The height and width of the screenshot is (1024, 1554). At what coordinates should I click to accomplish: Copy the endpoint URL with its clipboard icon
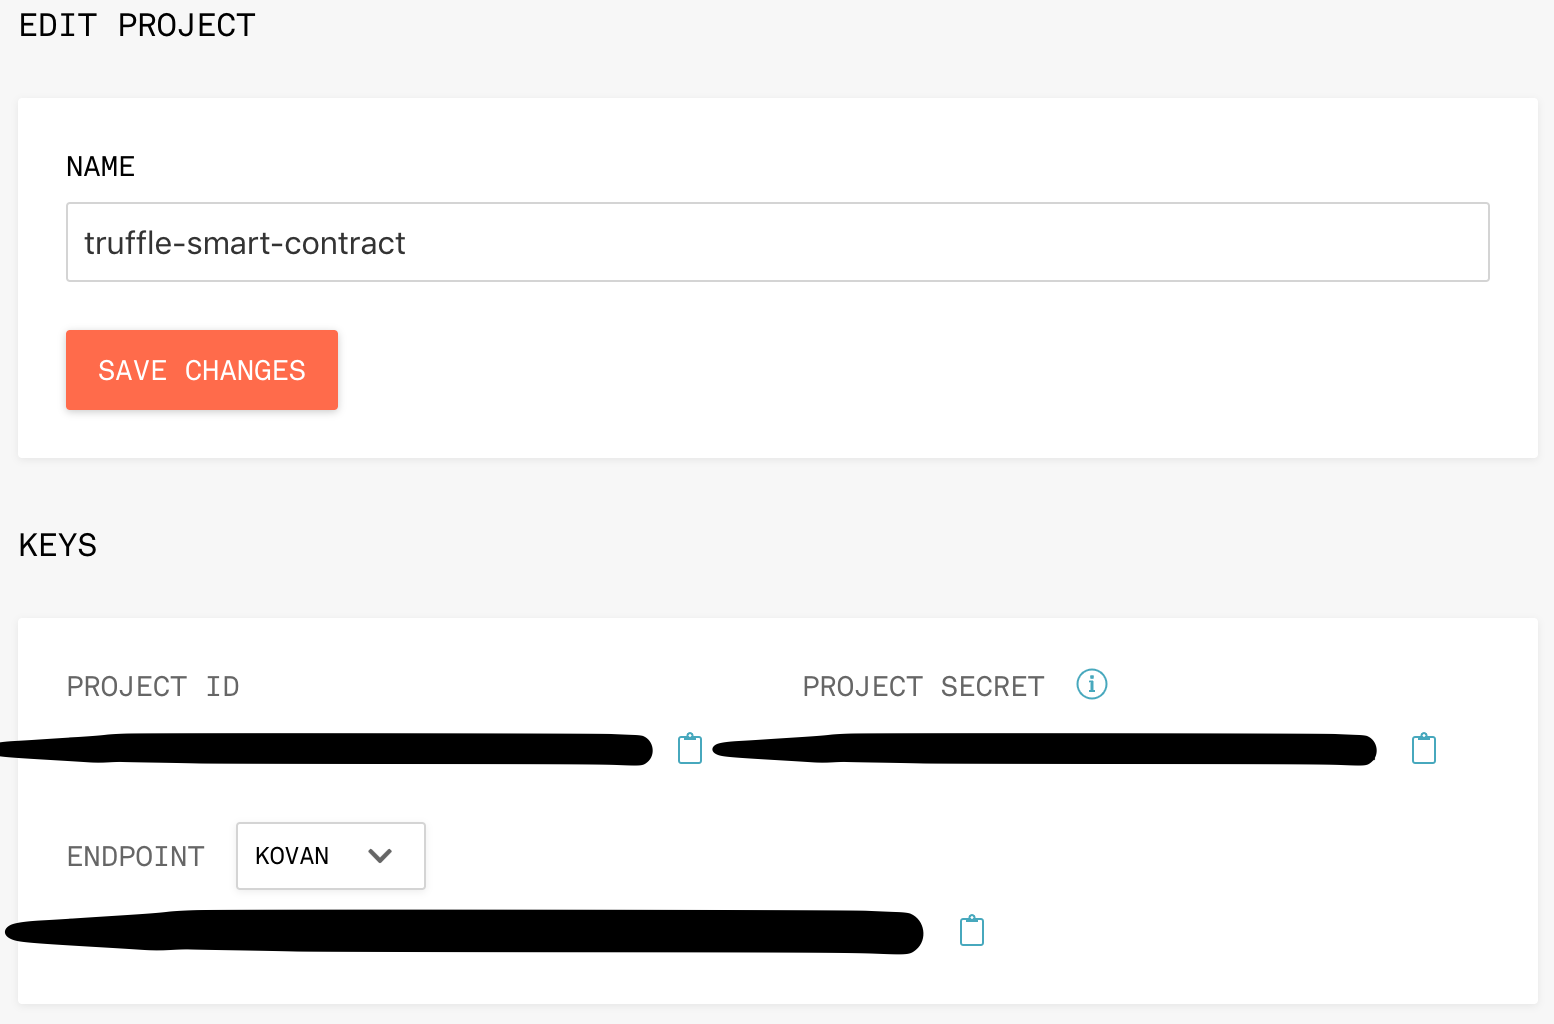(x=972, y=931)
